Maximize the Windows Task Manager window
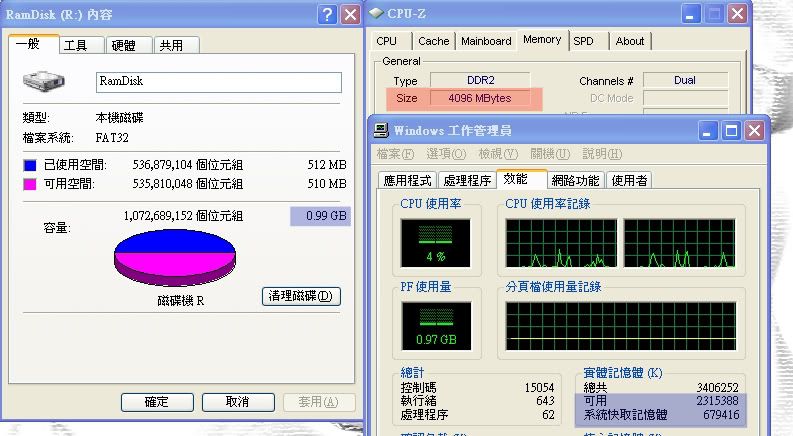The width and height of the screenshot is (793, 436). point(731,131)
